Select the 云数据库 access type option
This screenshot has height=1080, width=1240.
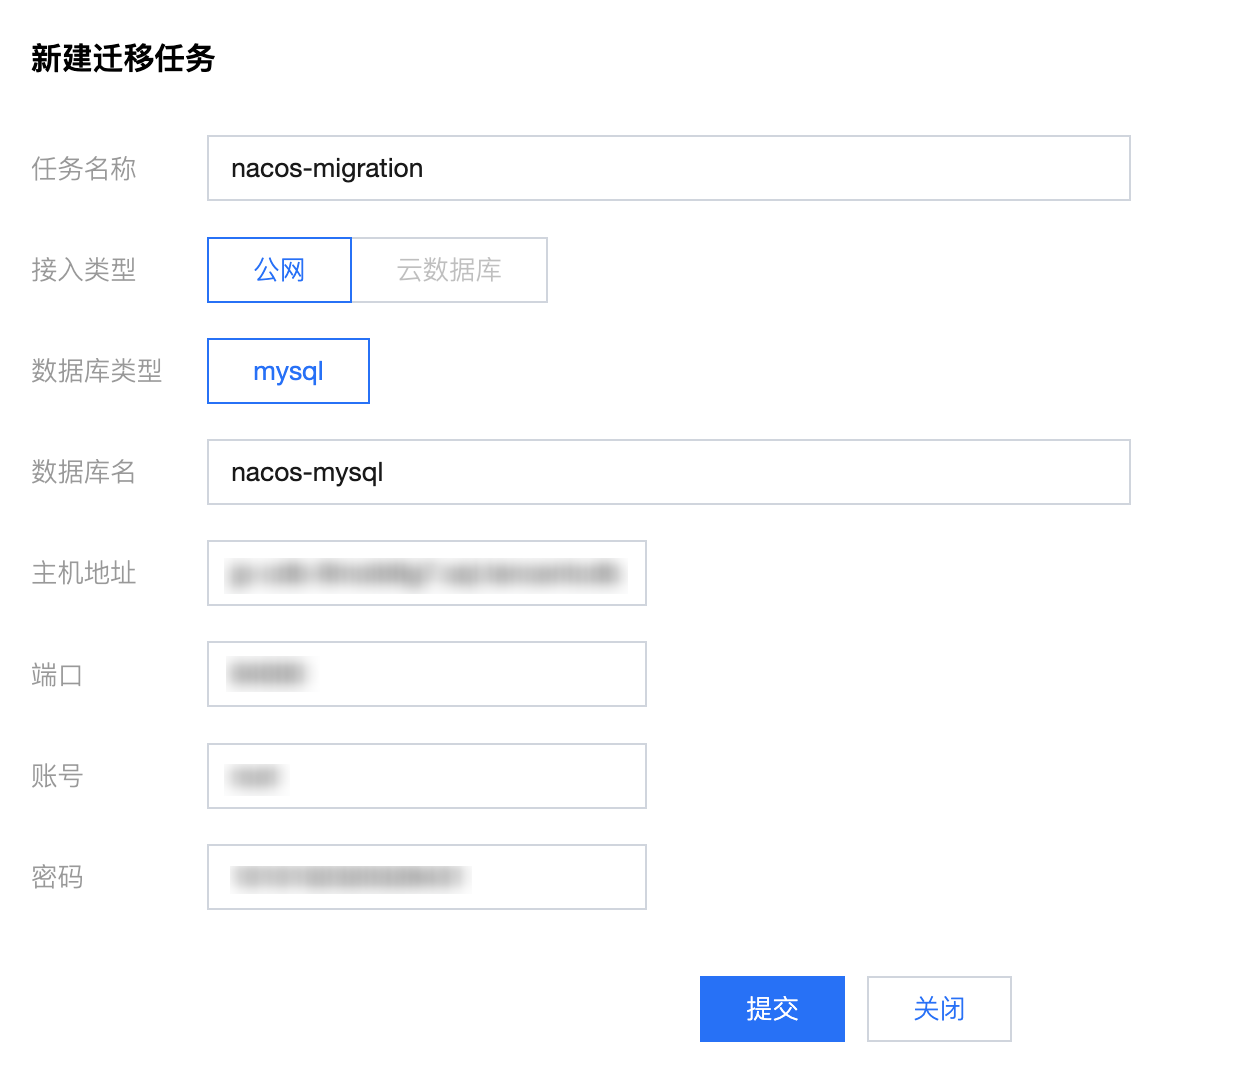point(449,270)
